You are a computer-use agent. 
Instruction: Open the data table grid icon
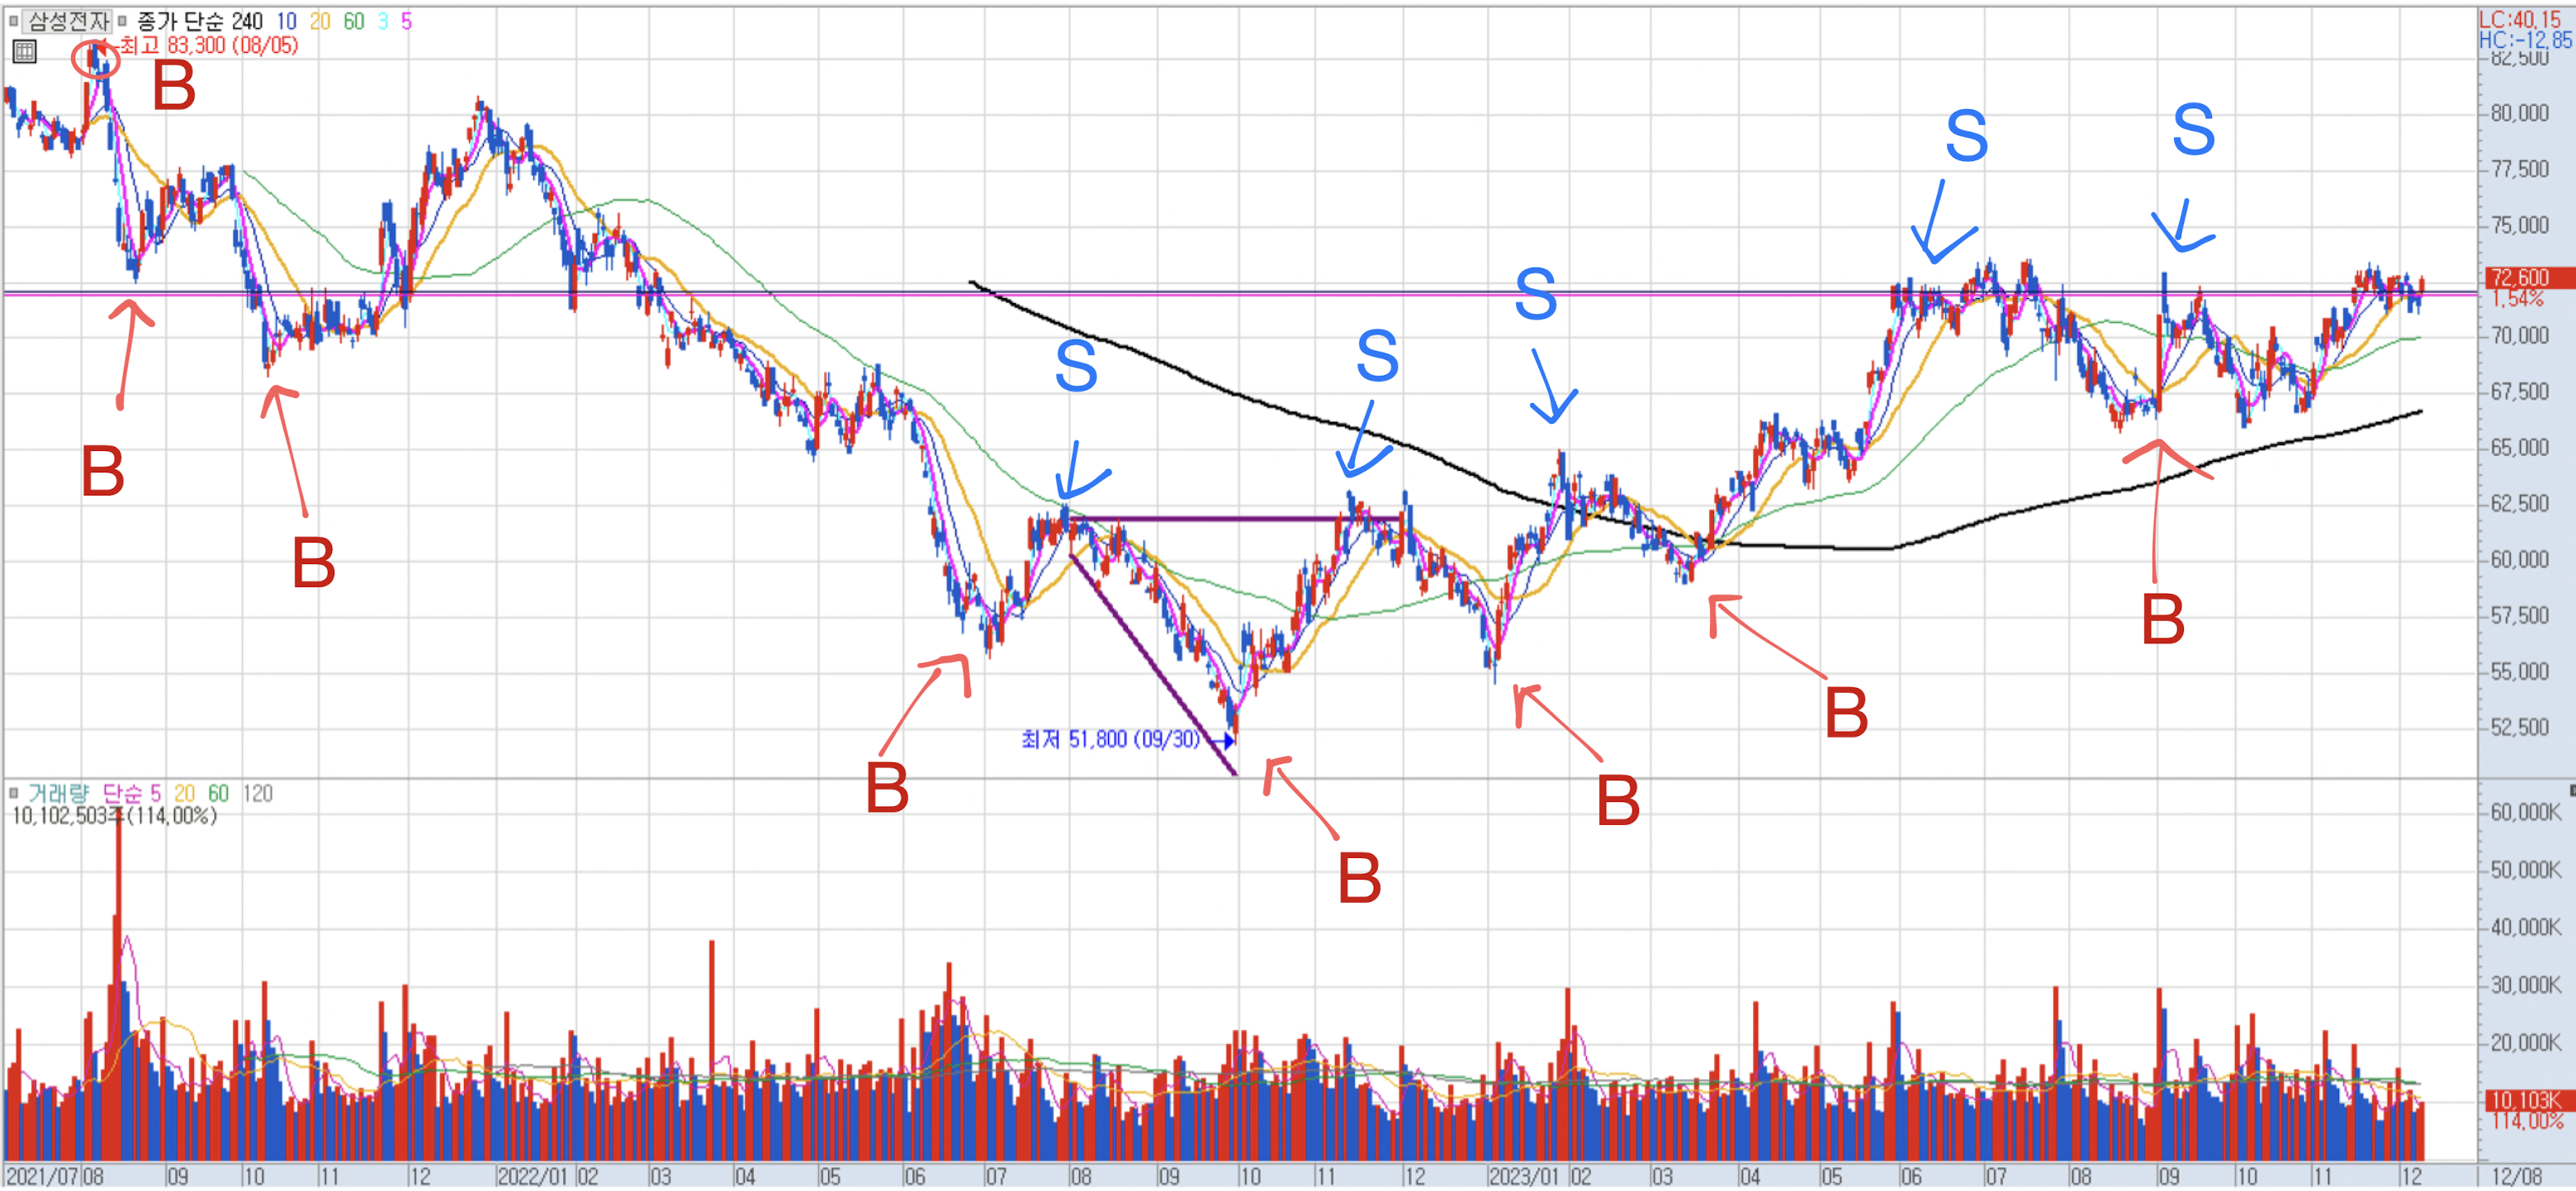point(24,51)
